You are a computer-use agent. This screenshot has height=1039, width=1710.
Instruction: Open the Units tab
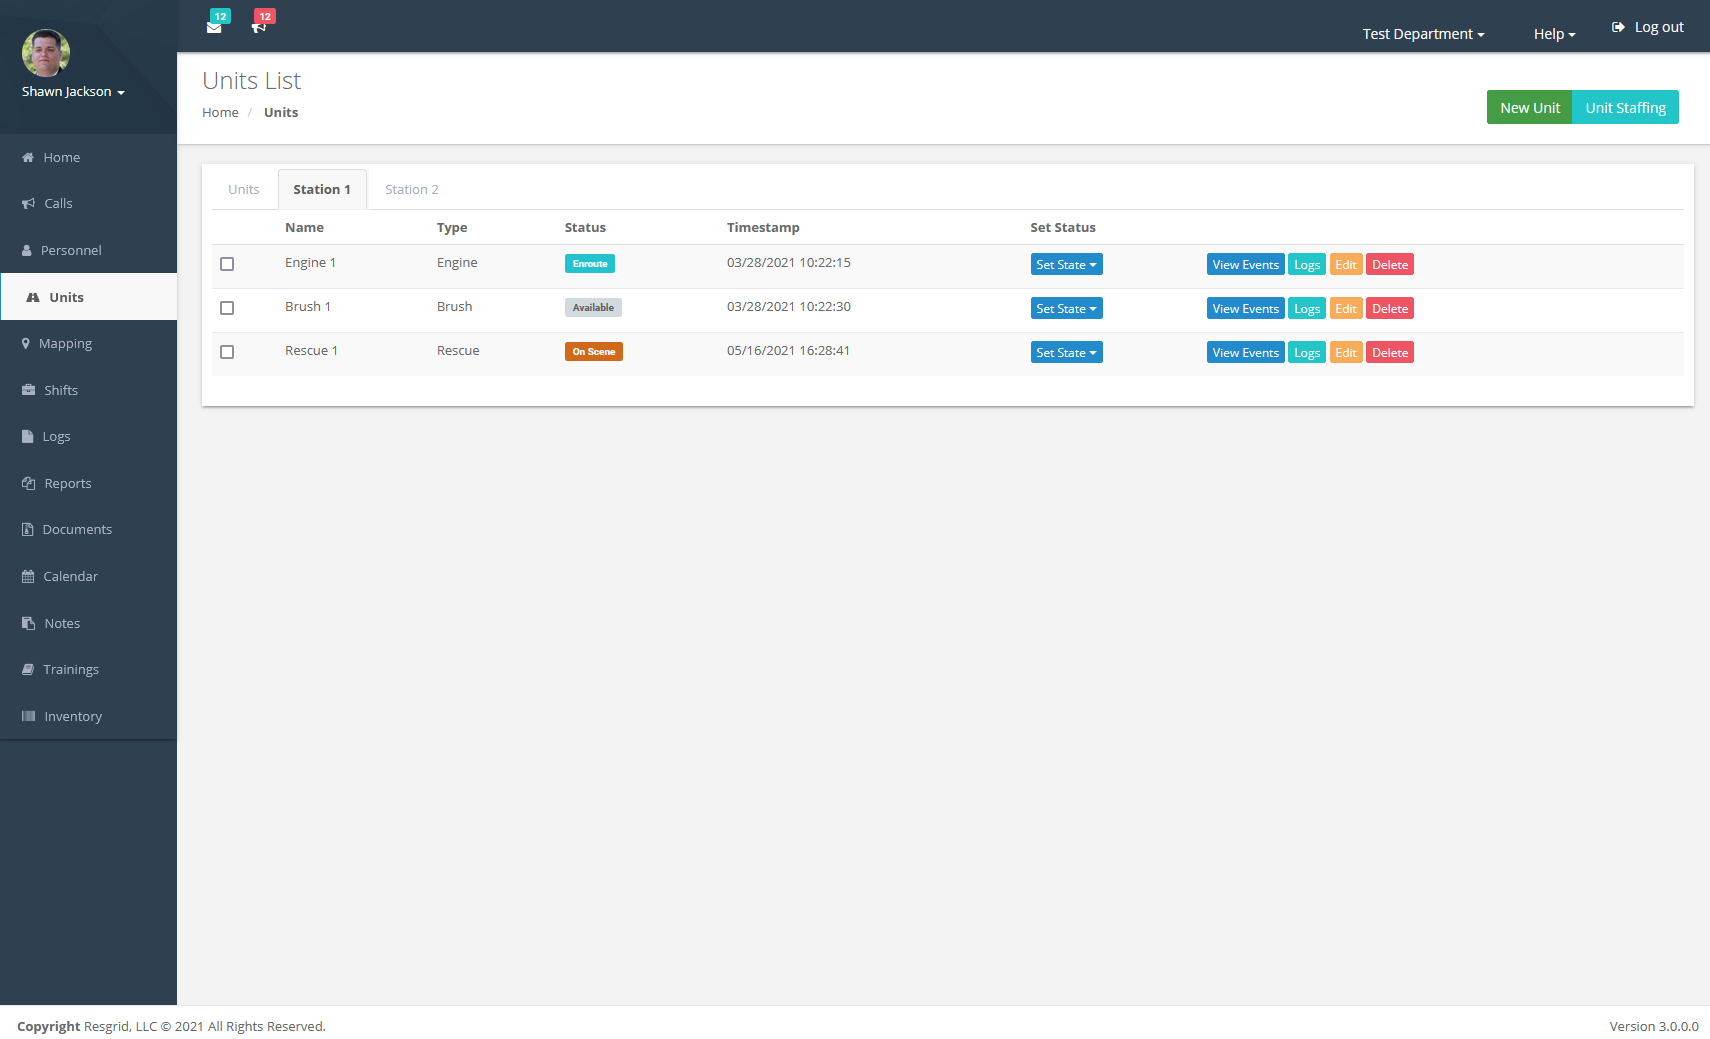pos(243,189)
